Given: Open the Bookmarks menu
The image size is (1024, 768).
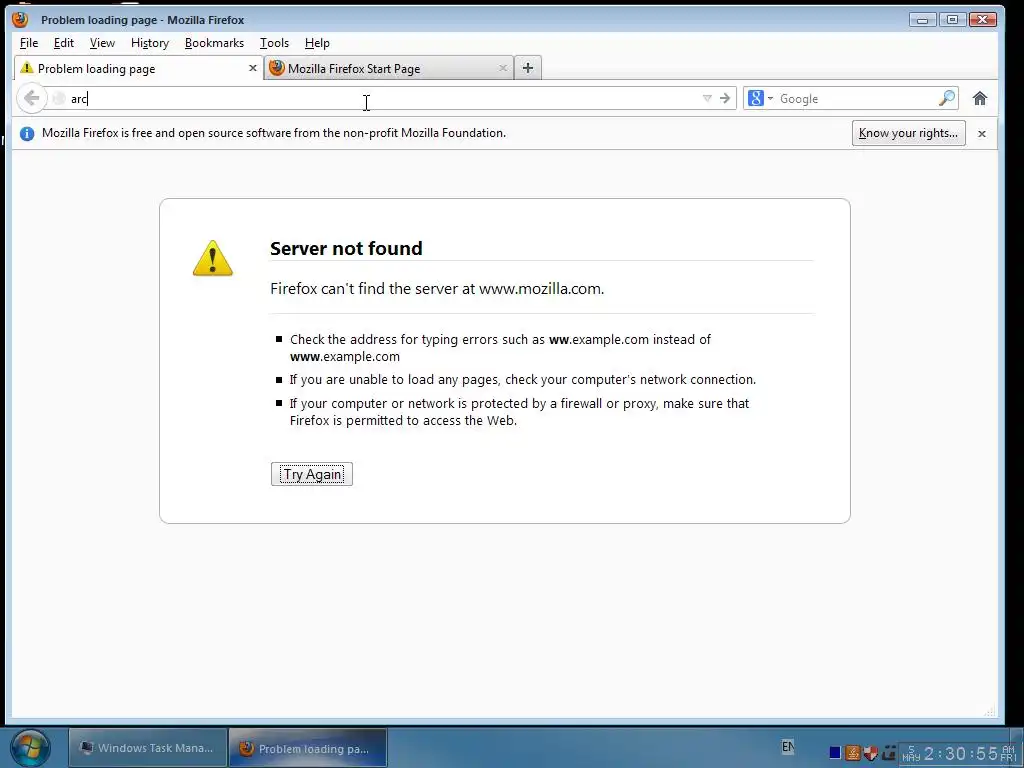Looking at the screenshot, I should pos(214,43).
